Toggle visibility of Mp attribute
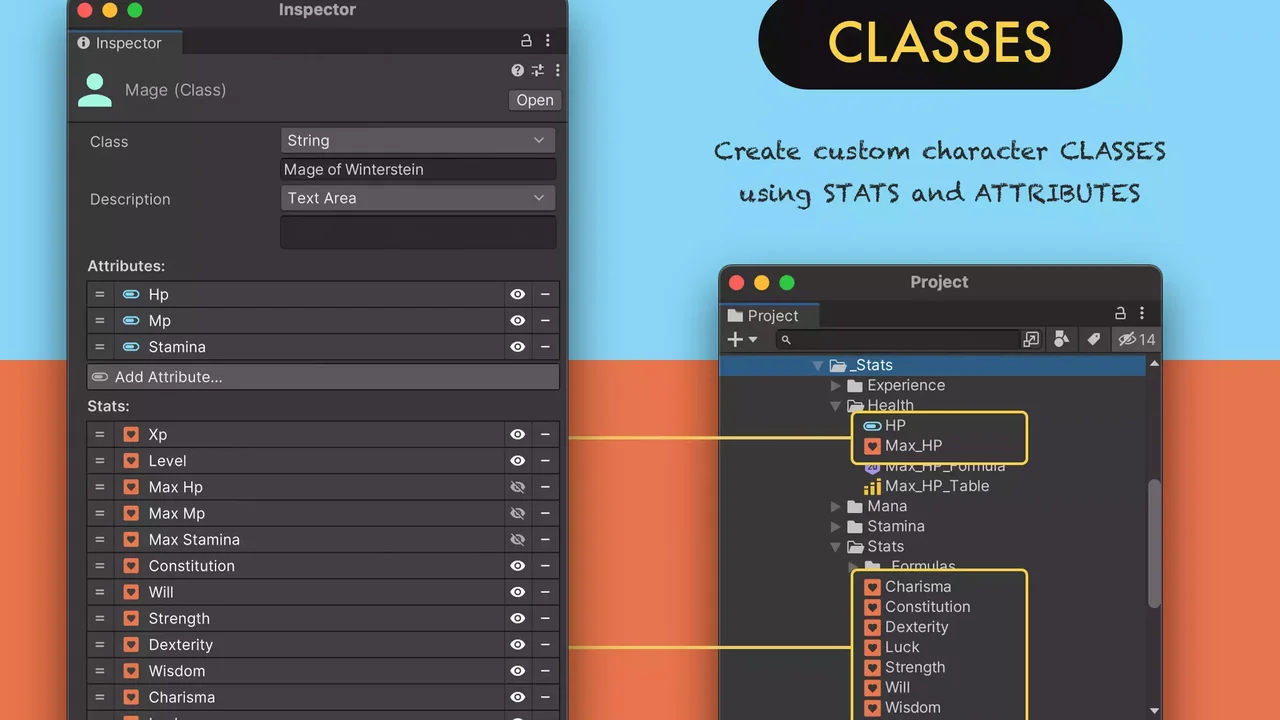The width and height of the screenshot is (1280, 720). 517,320
